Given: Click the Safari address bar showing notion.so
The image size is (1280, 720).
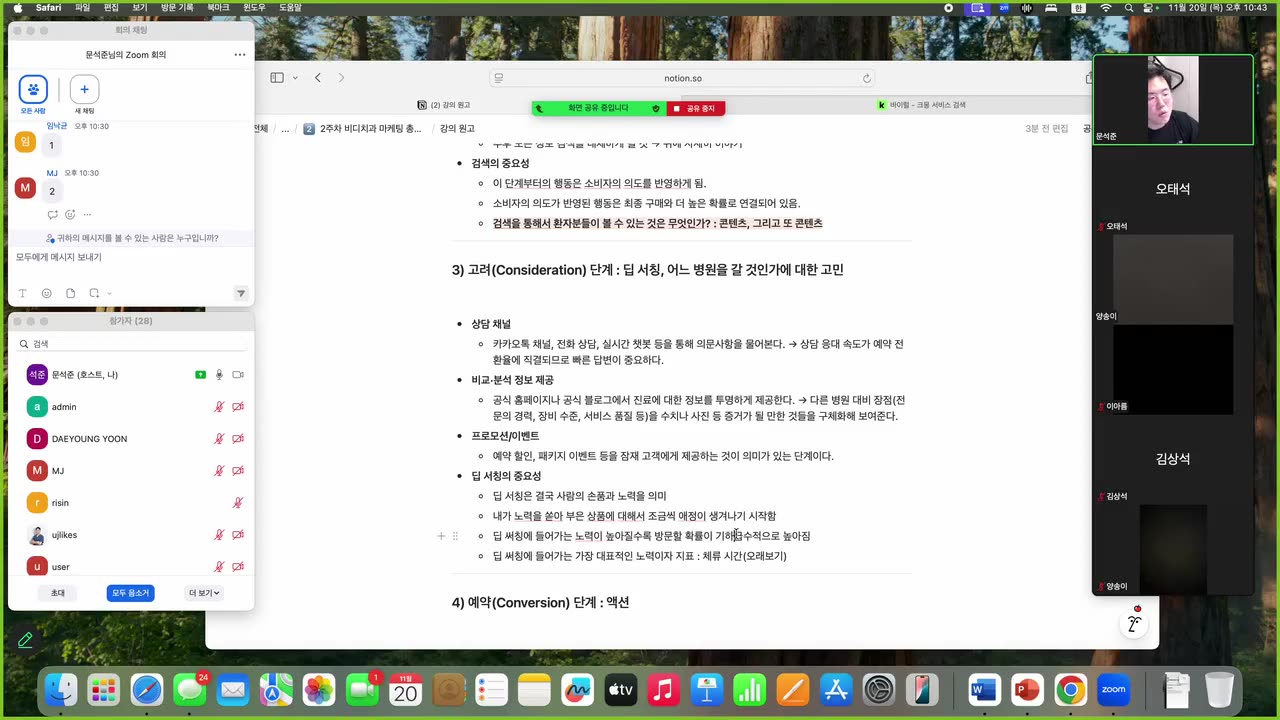Looking at the screenshot, I should point(683,78).
